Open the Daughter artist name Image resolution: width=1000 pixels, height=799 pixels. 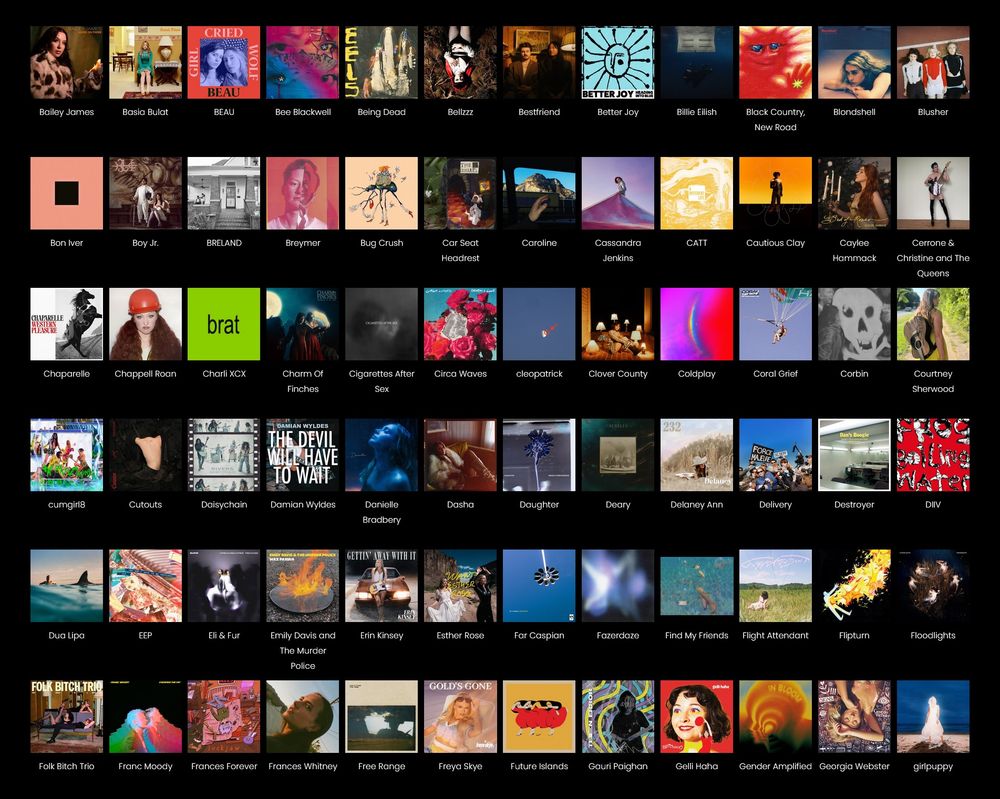click(x=539, y=504)
